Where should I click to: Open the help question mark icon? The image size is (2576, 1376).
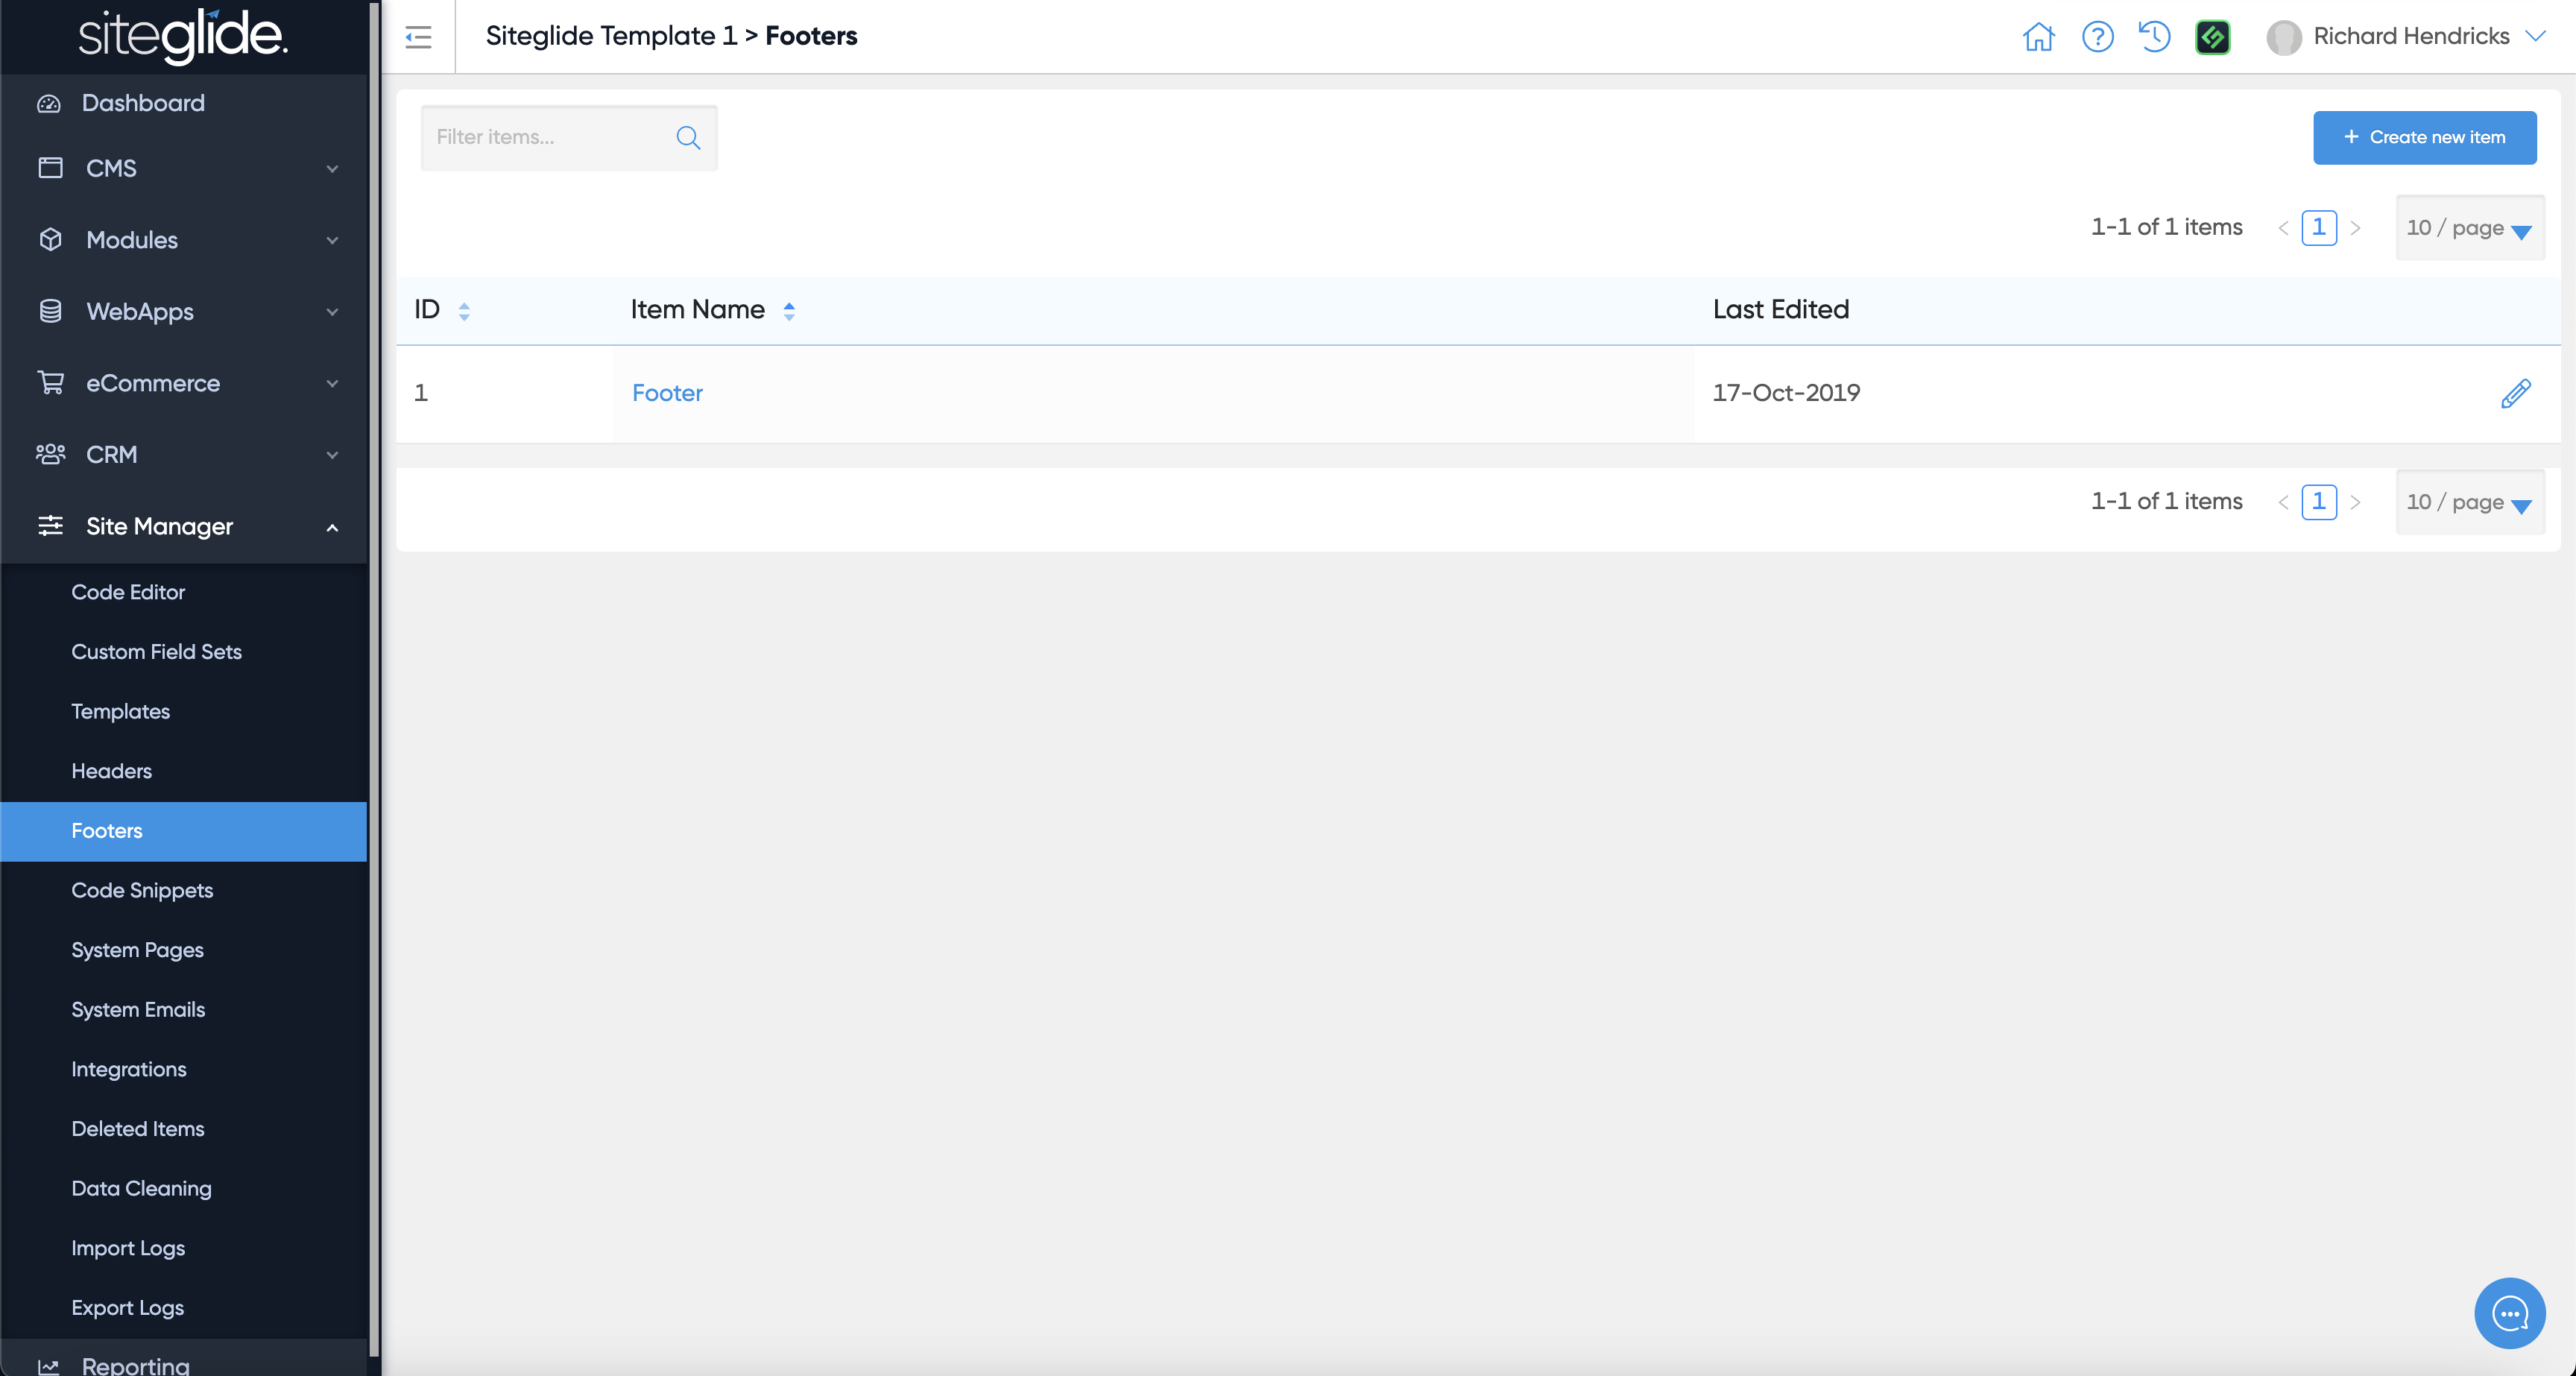coord(2097,37)
